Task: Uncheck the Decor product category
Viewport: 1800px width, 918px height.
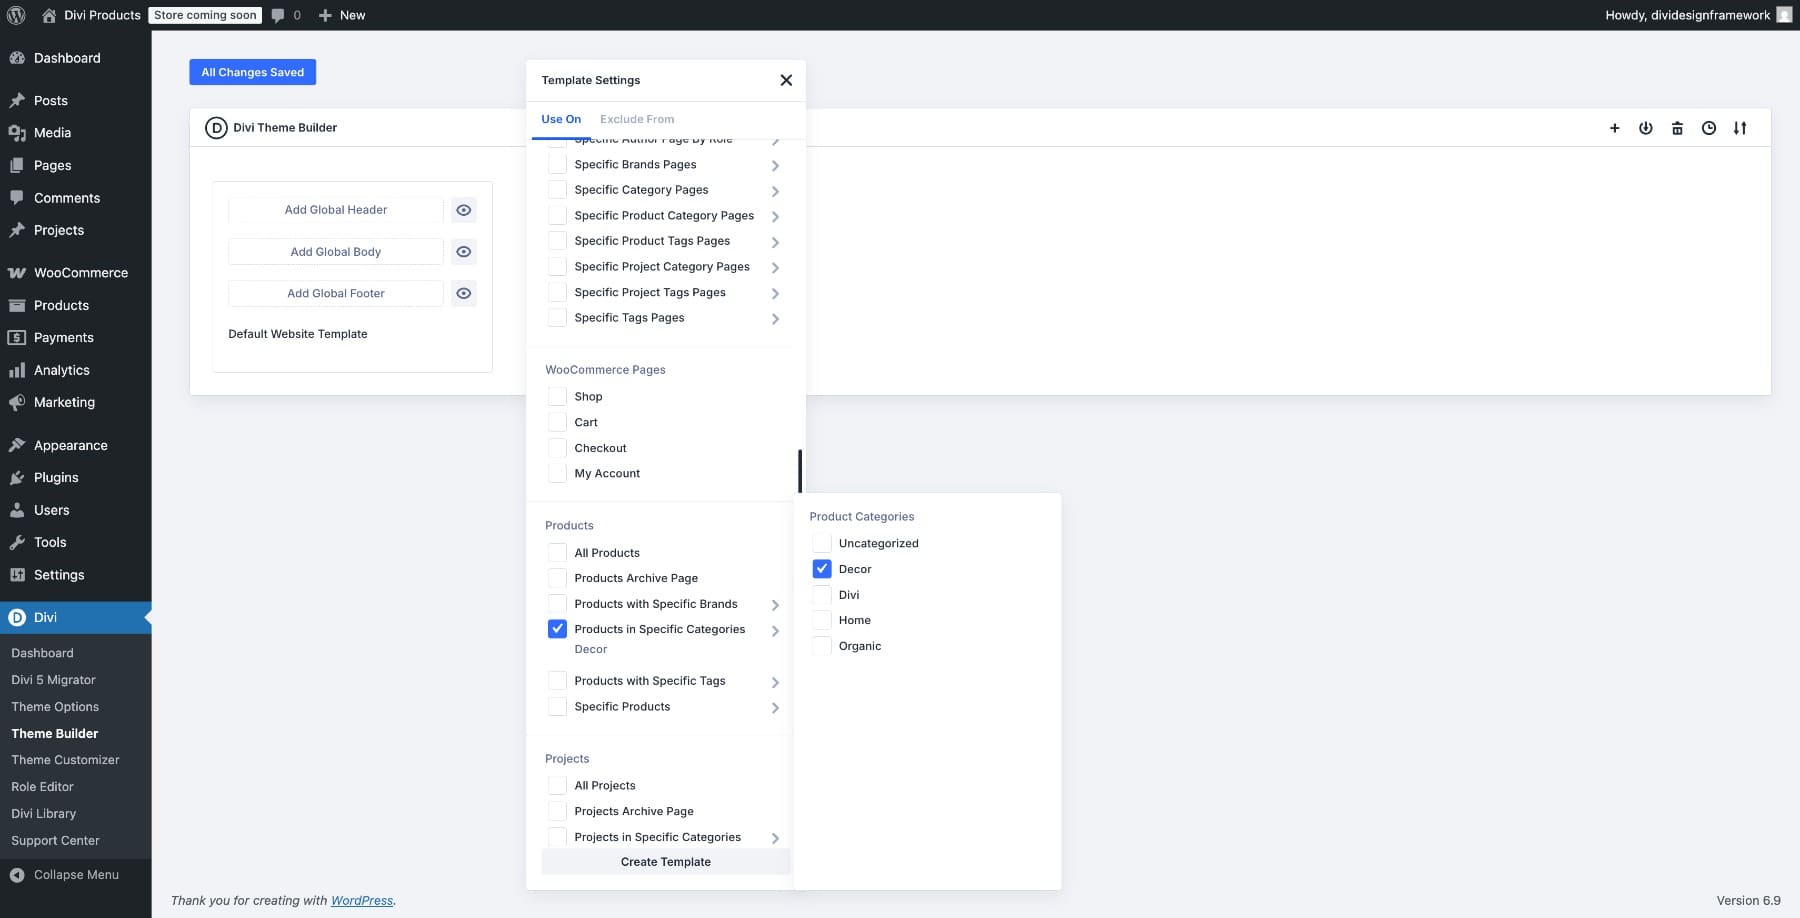Action: [822, 568]
